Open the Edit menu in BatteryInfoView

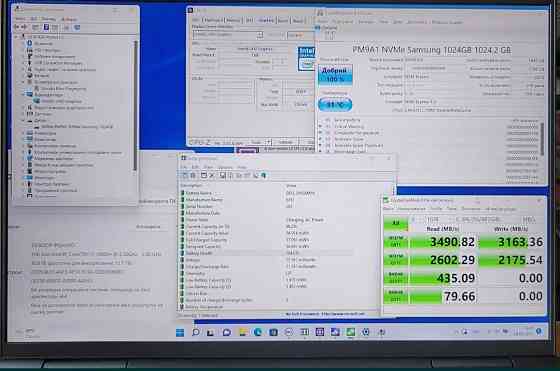[195, 167]
